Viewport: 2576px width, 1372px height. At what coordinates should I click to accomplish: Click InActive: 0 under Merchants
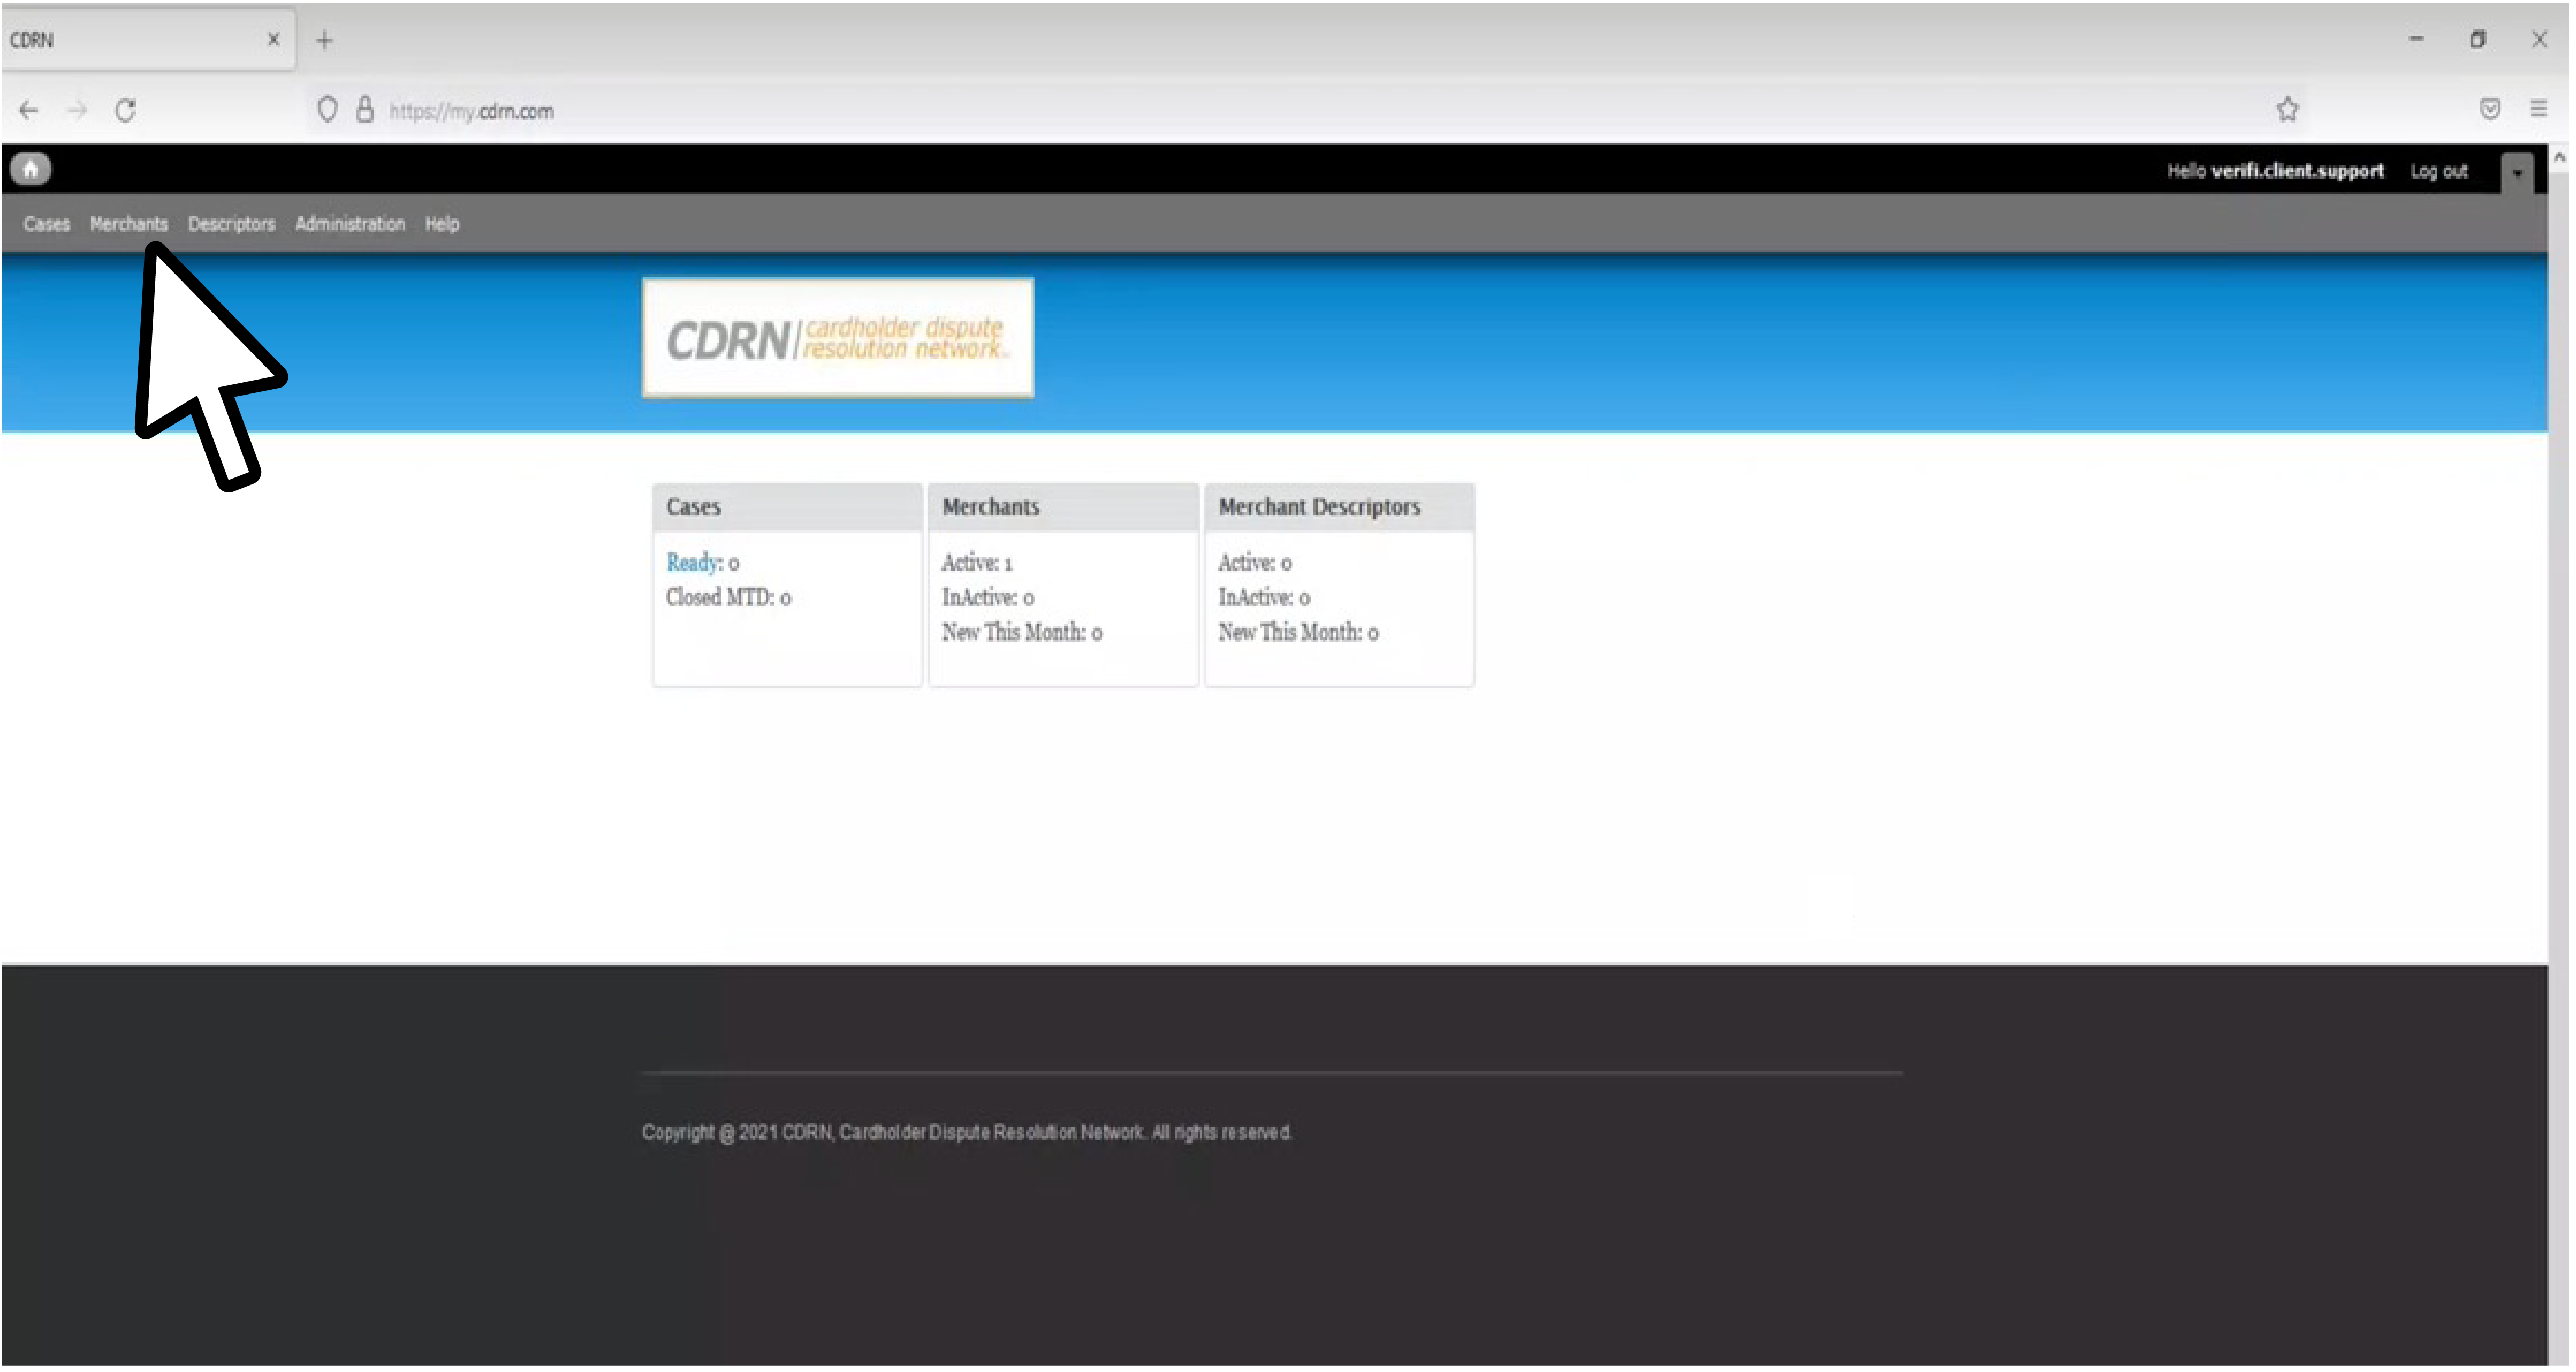pos(988,598)
